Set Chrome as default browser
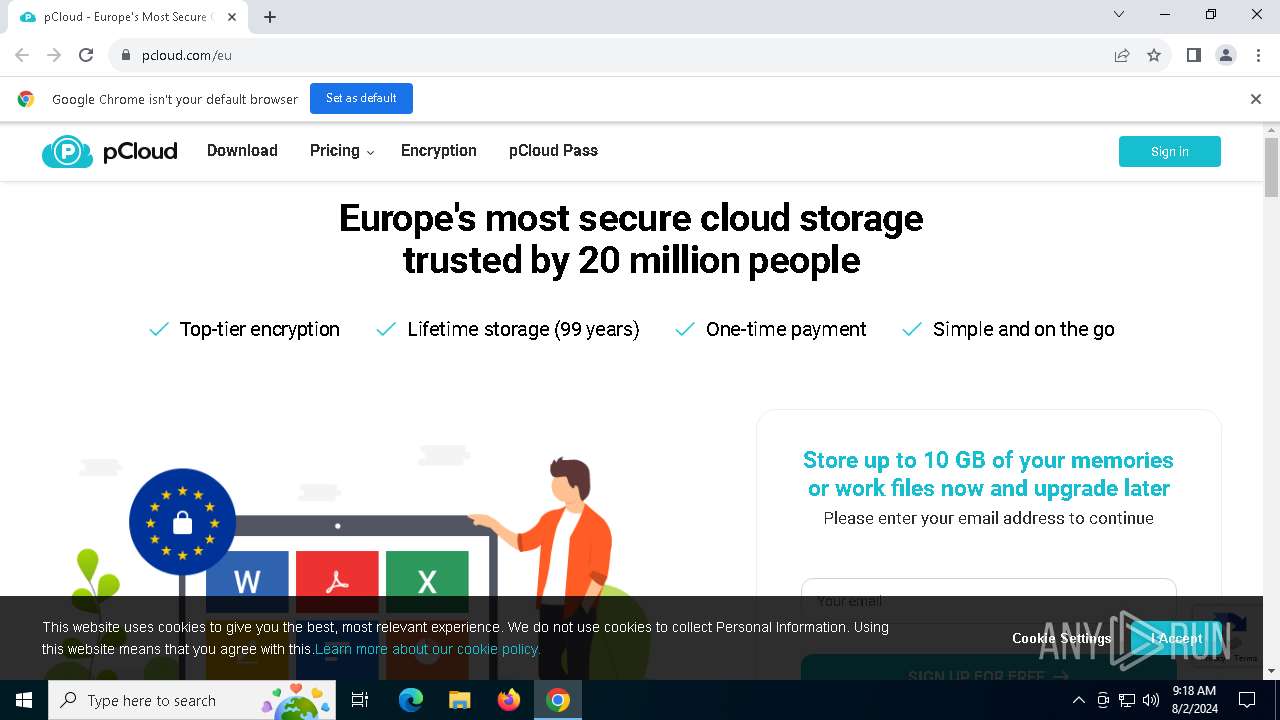The height and width of the screenshot is (720, 1280). [x=361, y=98]
